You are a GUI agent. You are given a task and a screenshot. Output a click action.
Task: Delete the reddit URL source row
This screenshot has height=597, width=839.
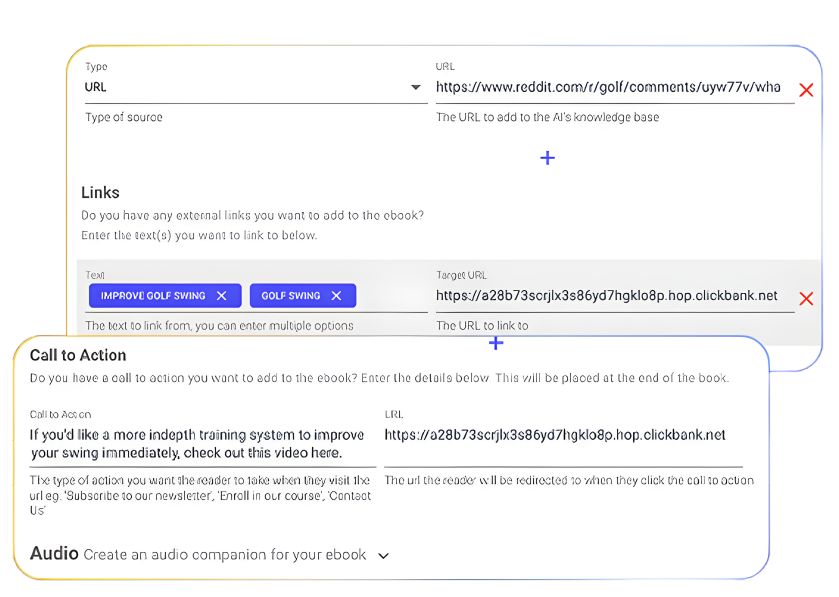(x=806, y=90)
